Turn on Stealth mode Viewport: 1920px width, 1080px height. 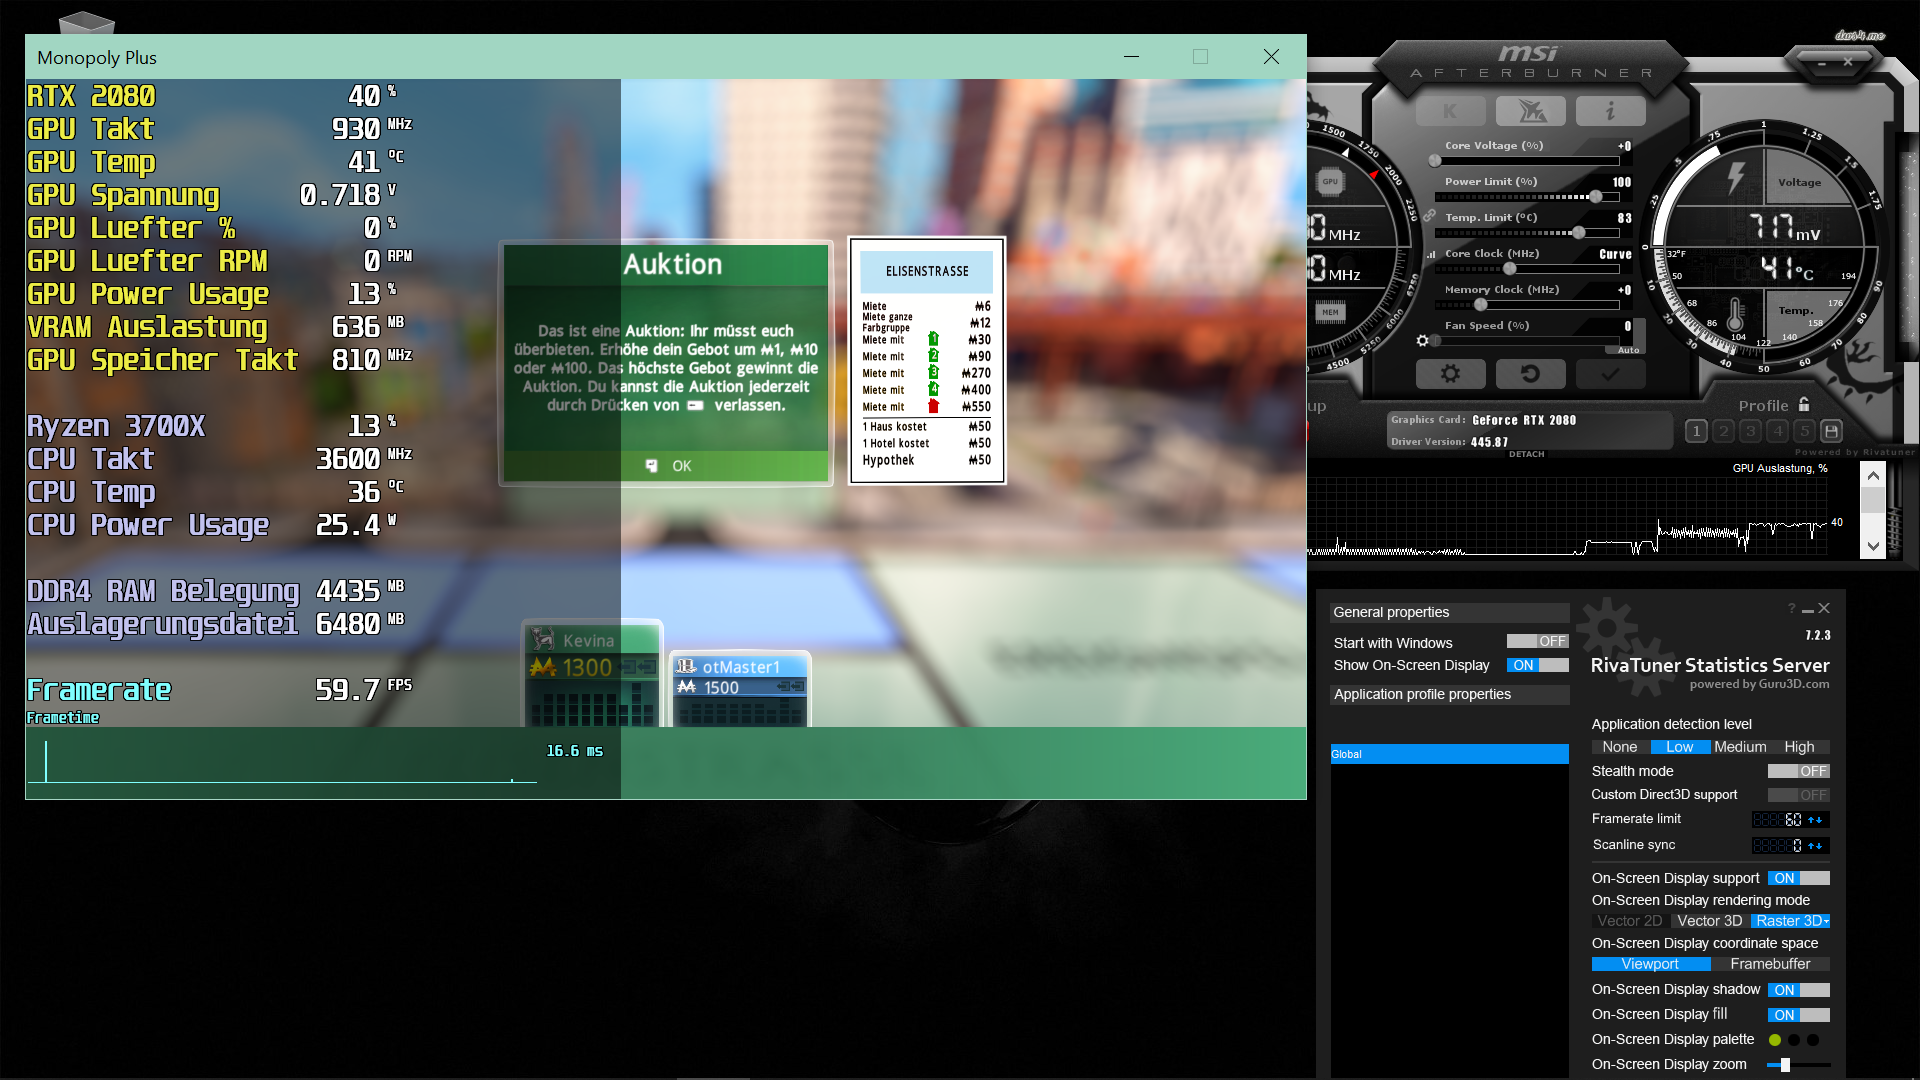pos(1798,771)
